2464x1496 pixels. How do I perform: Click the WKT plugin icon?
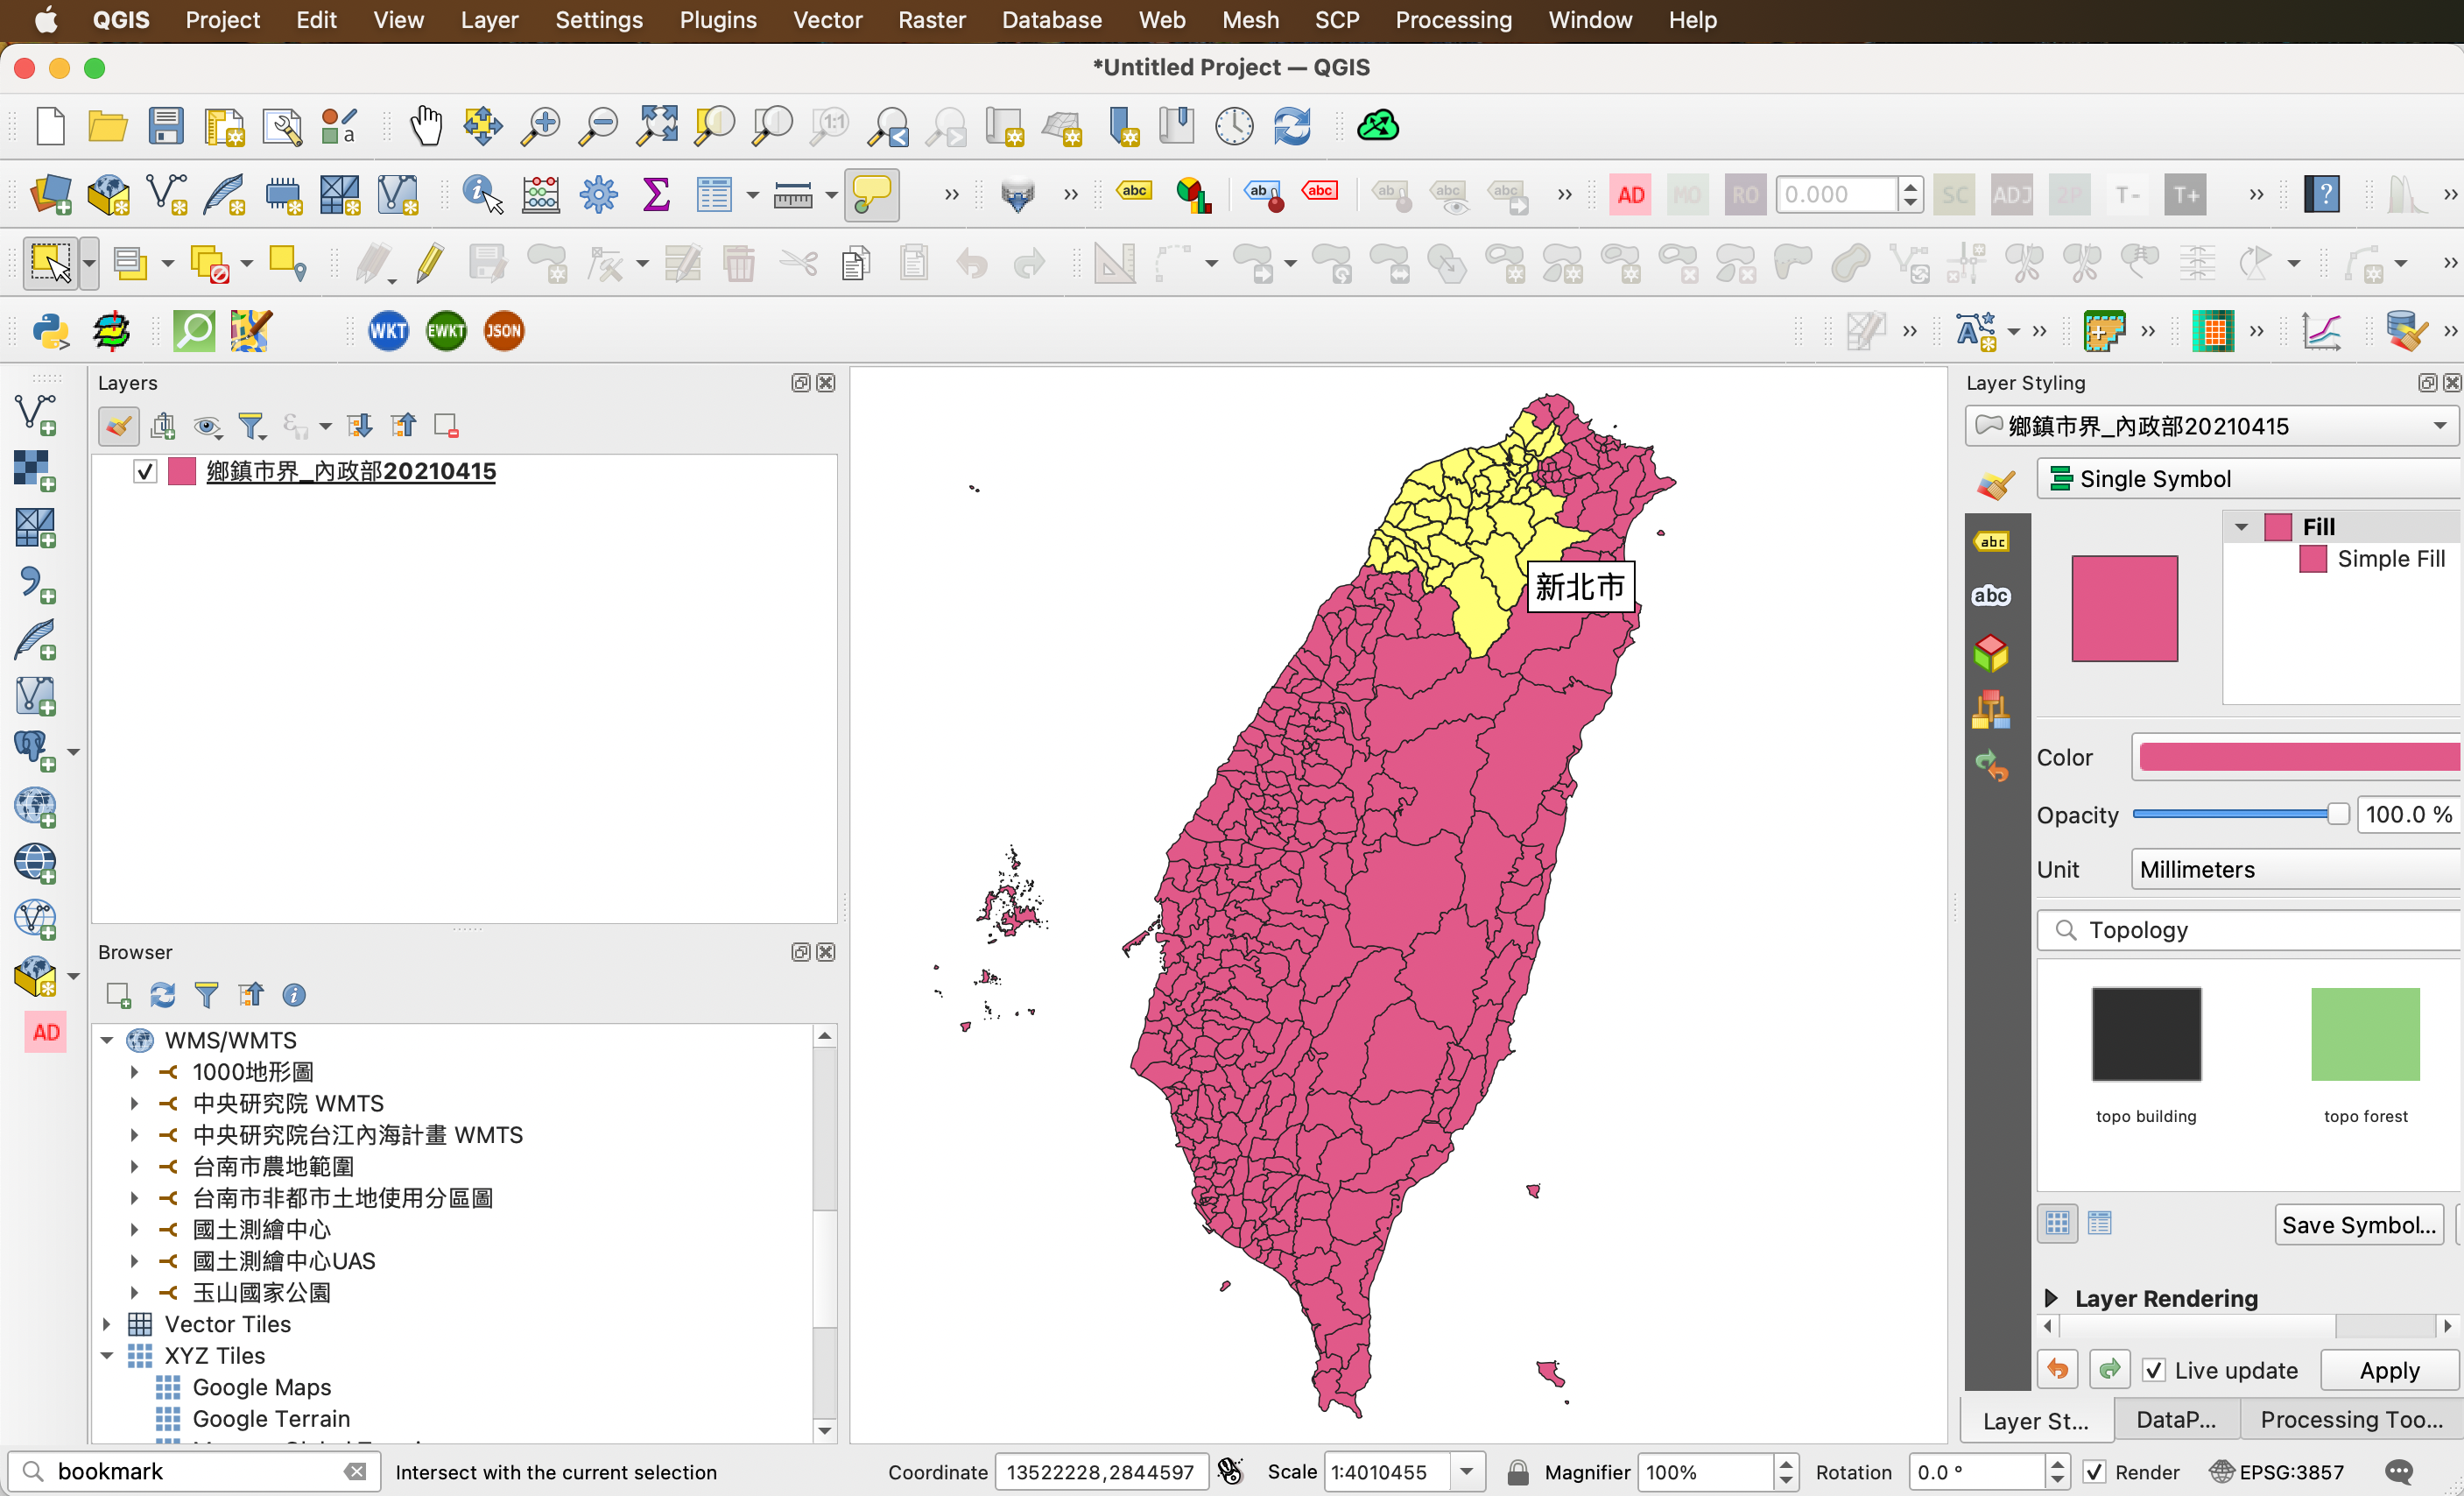388,331
